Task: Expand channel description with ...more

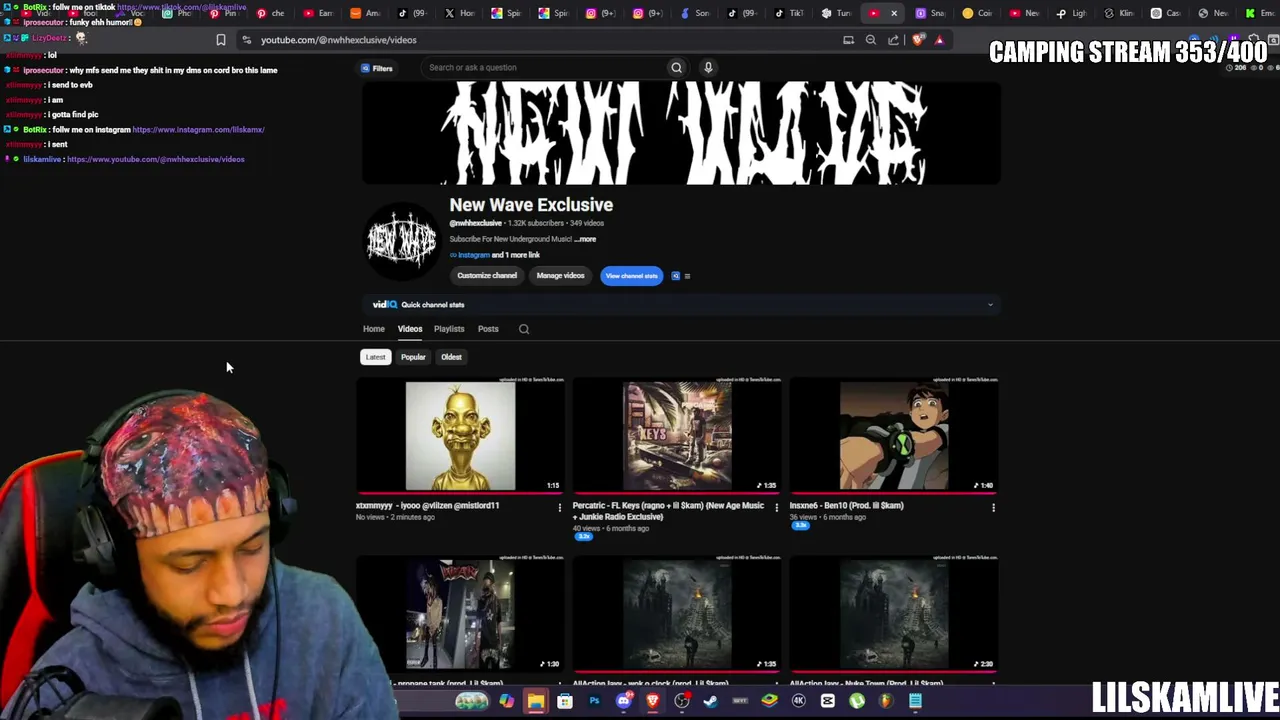Action: pyautogui.click(x=585, y=239)
